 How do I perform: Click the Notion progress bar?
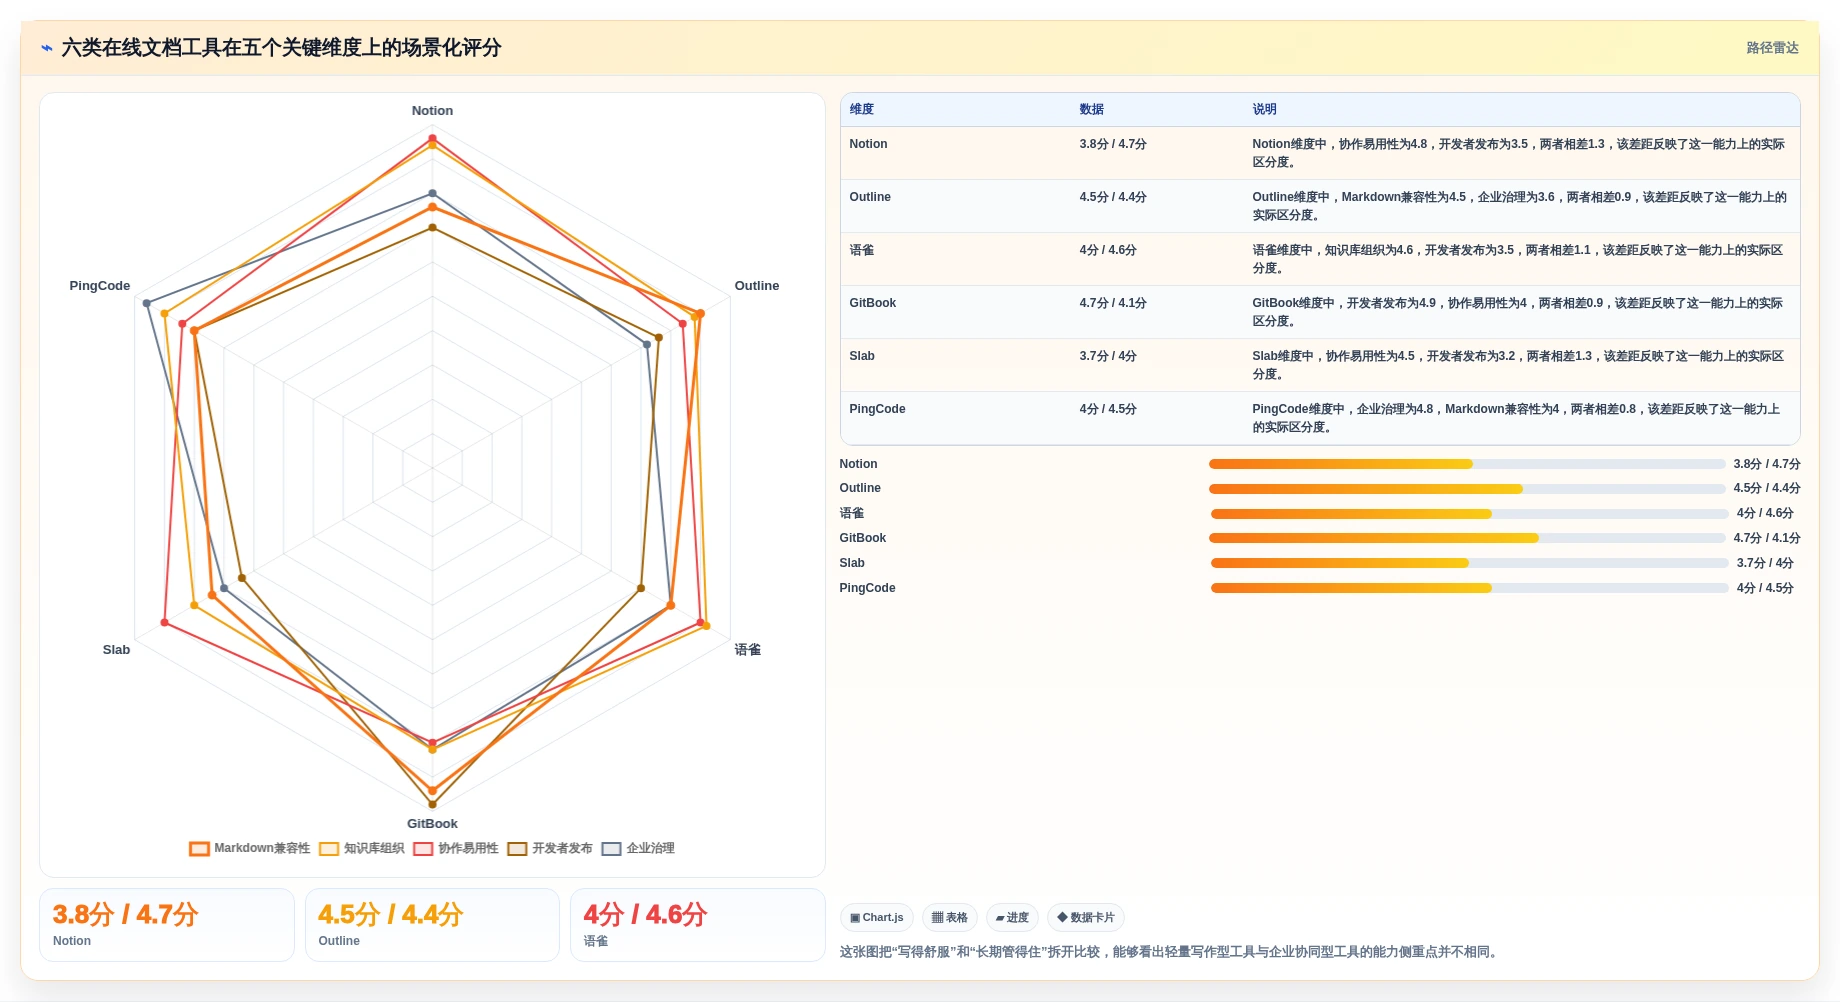1467,464
